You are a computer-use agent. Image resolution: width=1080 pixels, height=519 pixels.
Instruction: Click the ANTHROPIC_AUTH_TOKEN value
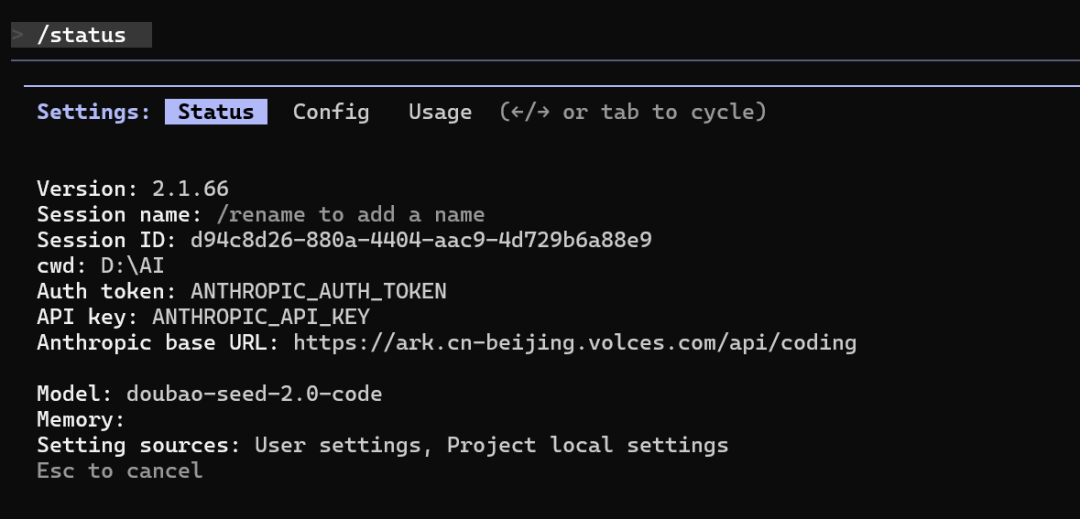[x=318, y=292]
